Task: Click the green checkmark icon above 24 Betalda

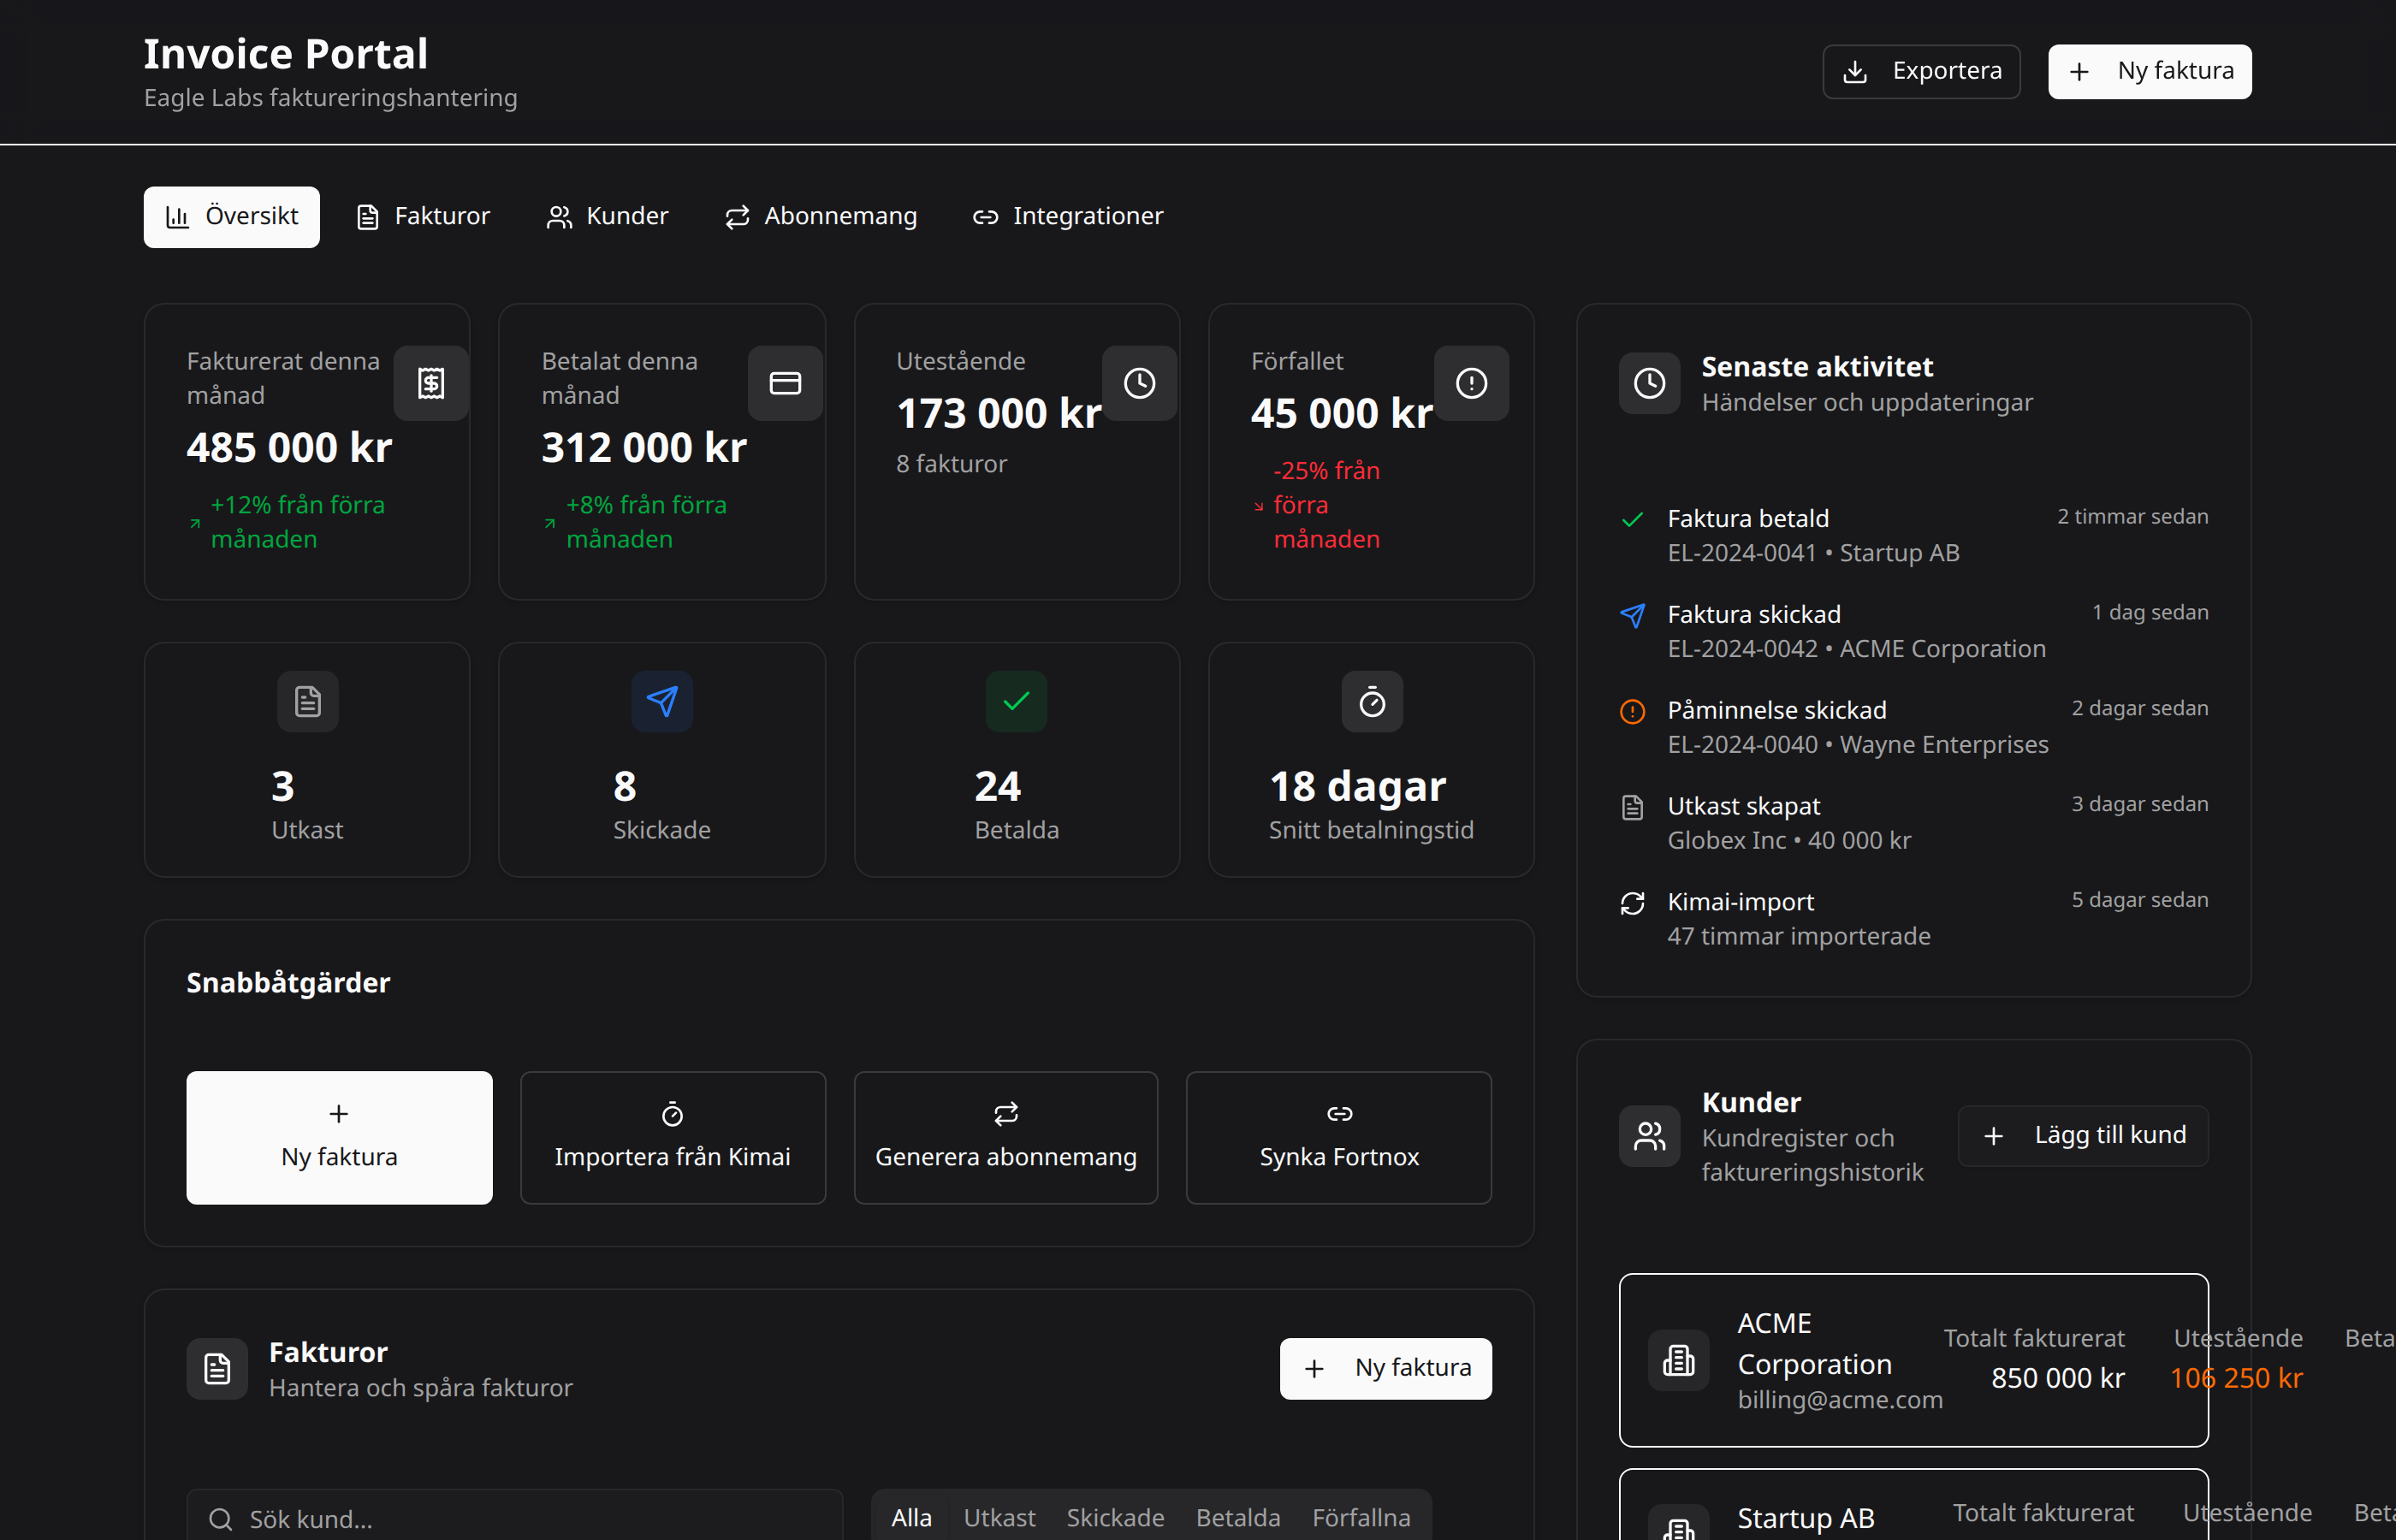Action: pos(1016,701)
